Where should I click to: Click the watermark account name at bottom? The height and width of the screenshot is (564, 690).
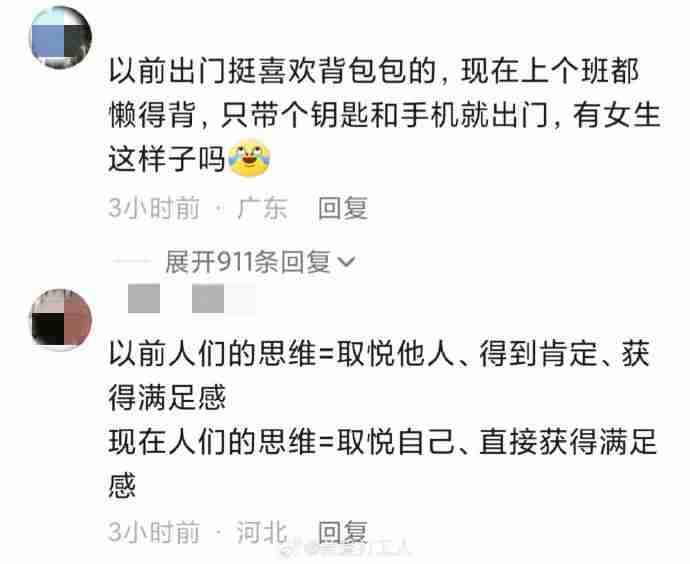(x=359, y=549)
